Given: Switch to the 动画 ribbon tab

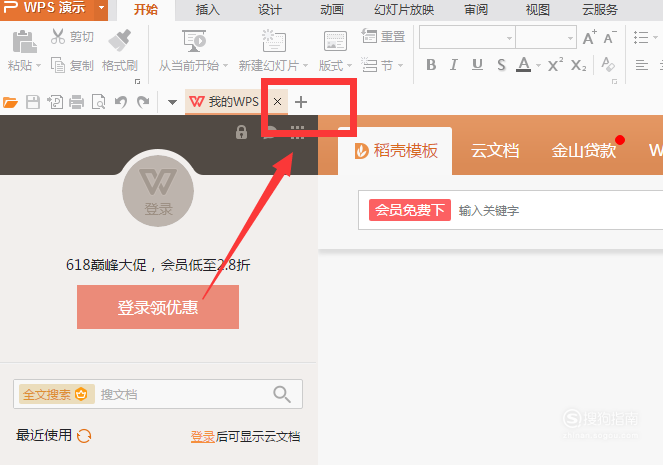Looking at the screenshot, I should (x=332, y=10).
